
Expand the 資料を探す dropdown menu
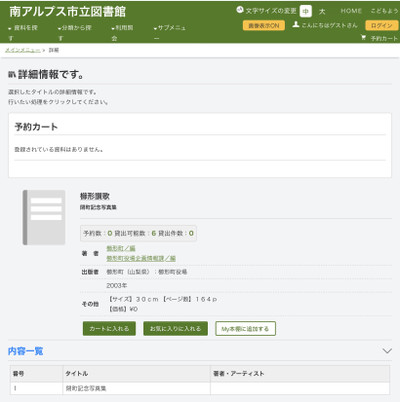[x=23, y=33]
